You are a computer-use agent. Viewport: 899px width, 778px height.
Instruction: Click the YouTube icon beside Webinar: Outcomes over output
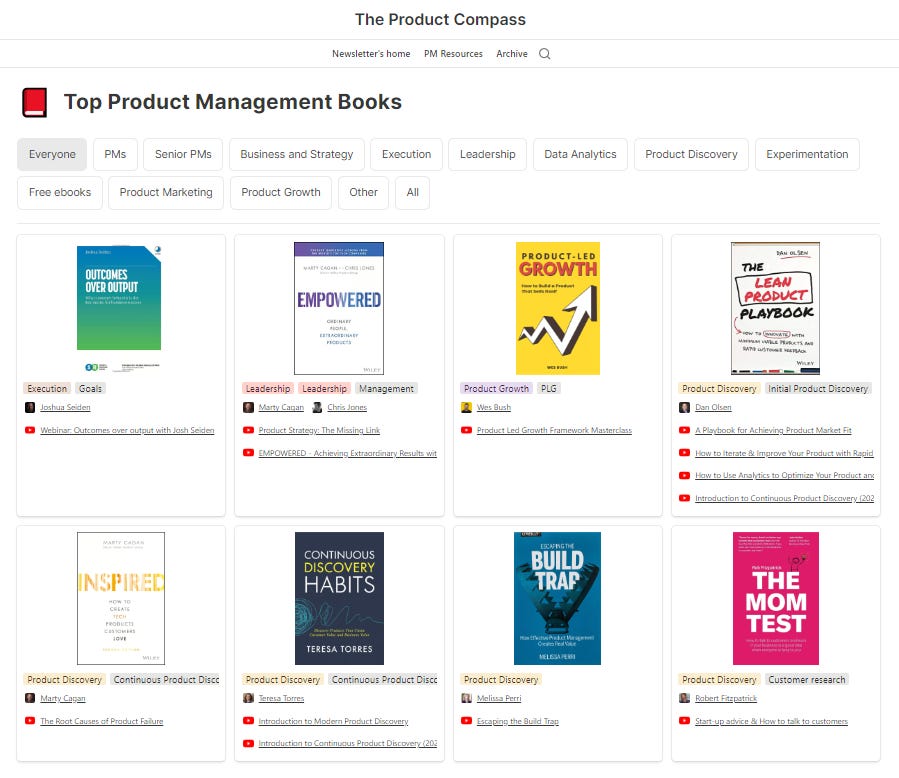click(29, 431)
